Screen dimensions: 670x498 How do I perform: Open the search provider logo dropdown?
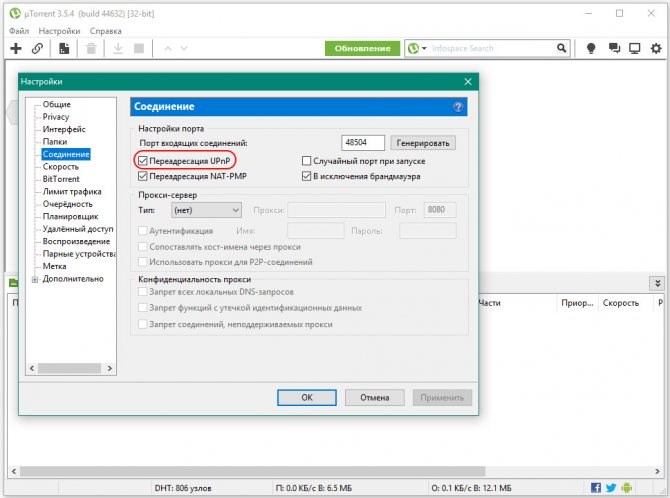(417, 48)
